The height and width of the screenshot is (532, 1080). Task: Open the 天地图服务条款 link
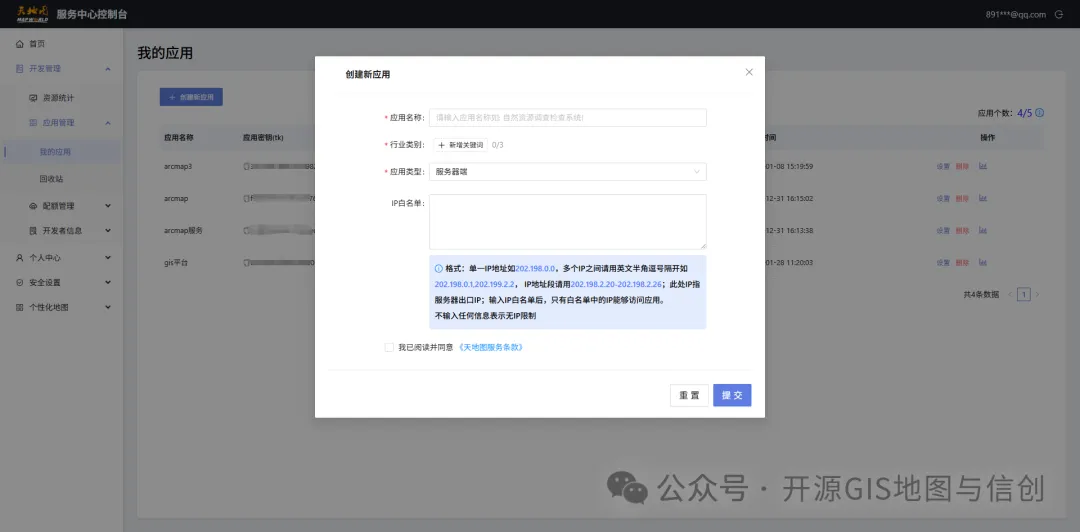coord(491,347)
